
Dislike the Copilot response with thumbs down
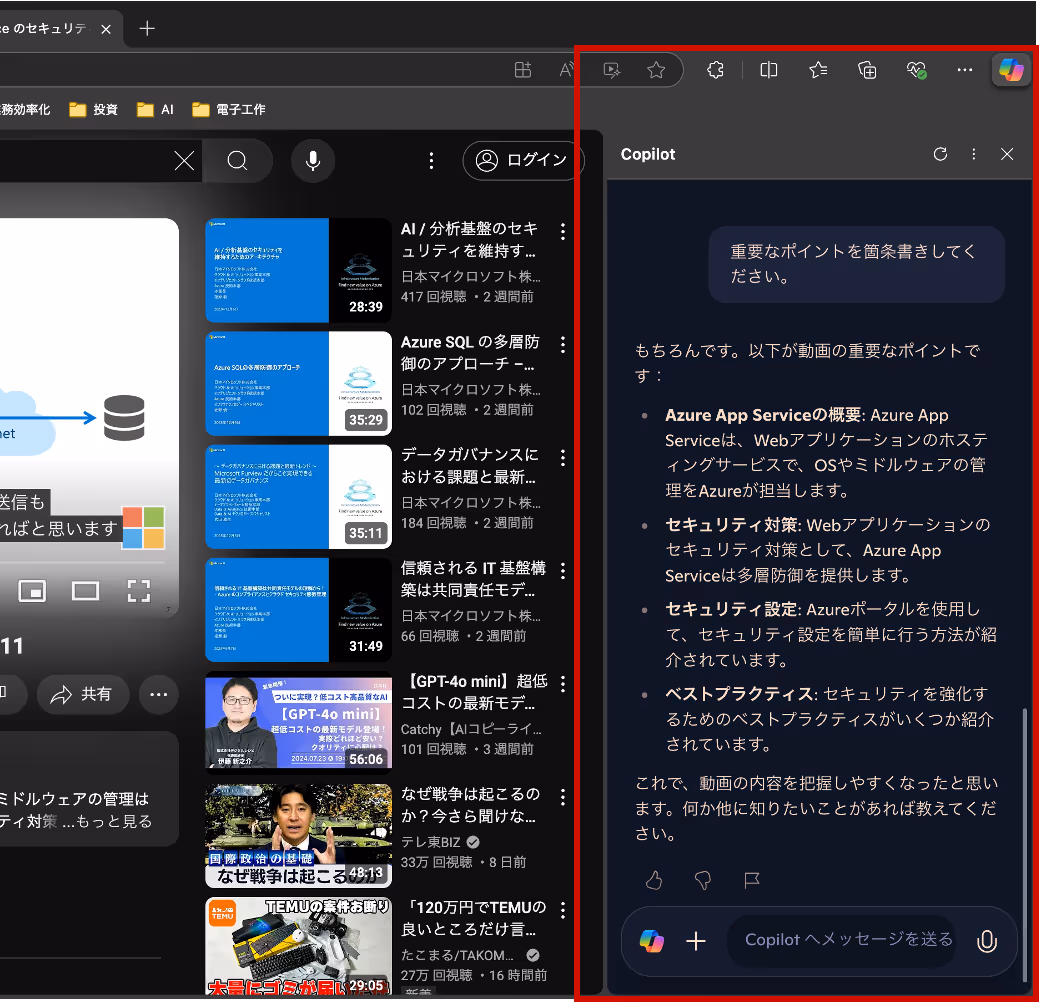click(x=702, y=880)
